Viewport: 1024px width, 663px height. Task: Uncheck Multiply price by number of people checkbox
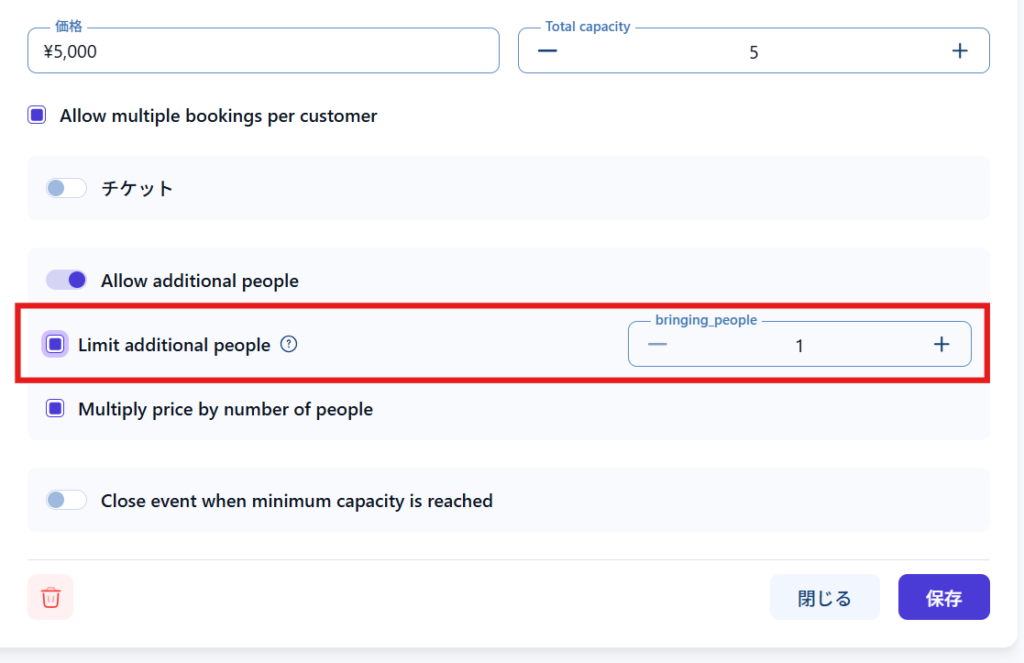coord(56,408)
